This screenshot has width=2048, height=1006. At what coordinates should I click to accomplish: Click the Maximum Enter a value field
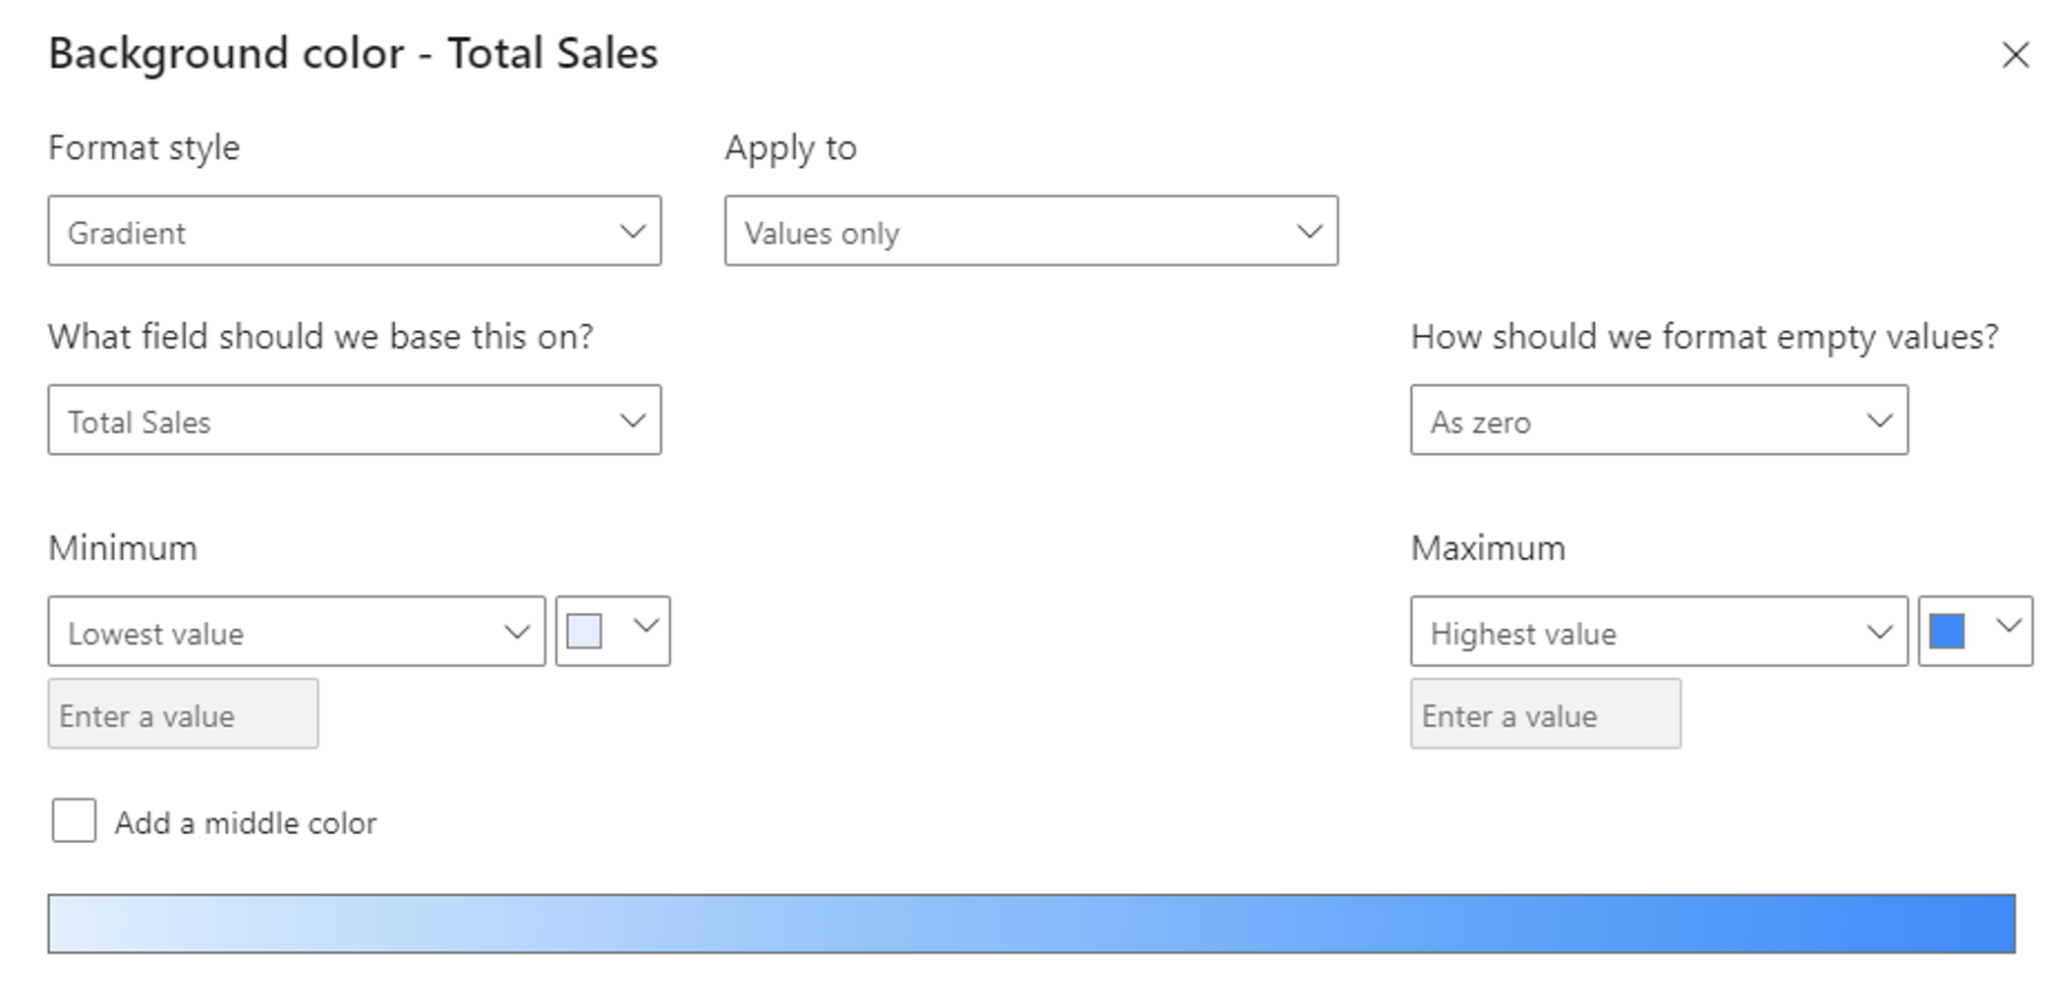[1546, 714]
